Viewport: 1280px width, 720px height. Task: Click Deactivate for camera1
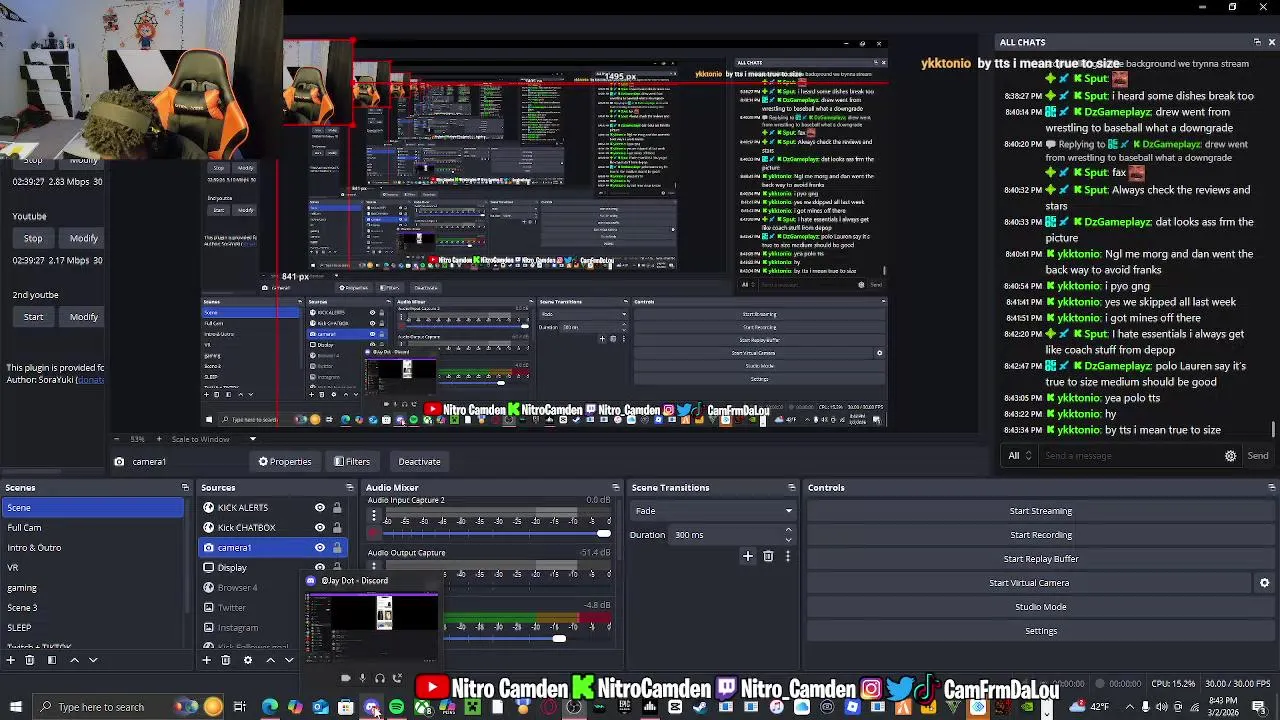tap(419, 462)
